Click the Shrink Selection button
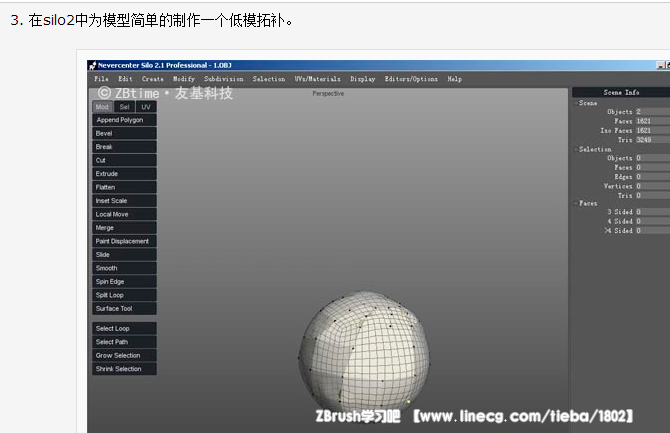This screenshot has height=433, width=670. (x=124, y=369)
